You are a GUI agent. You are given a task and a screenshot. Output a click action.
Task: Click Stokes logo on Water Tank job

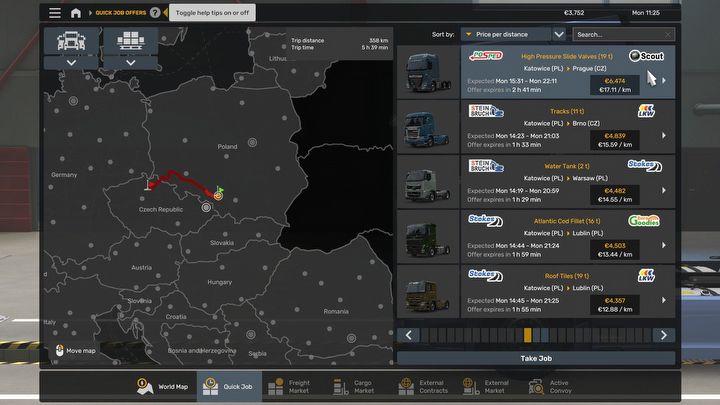click(645, 165)
